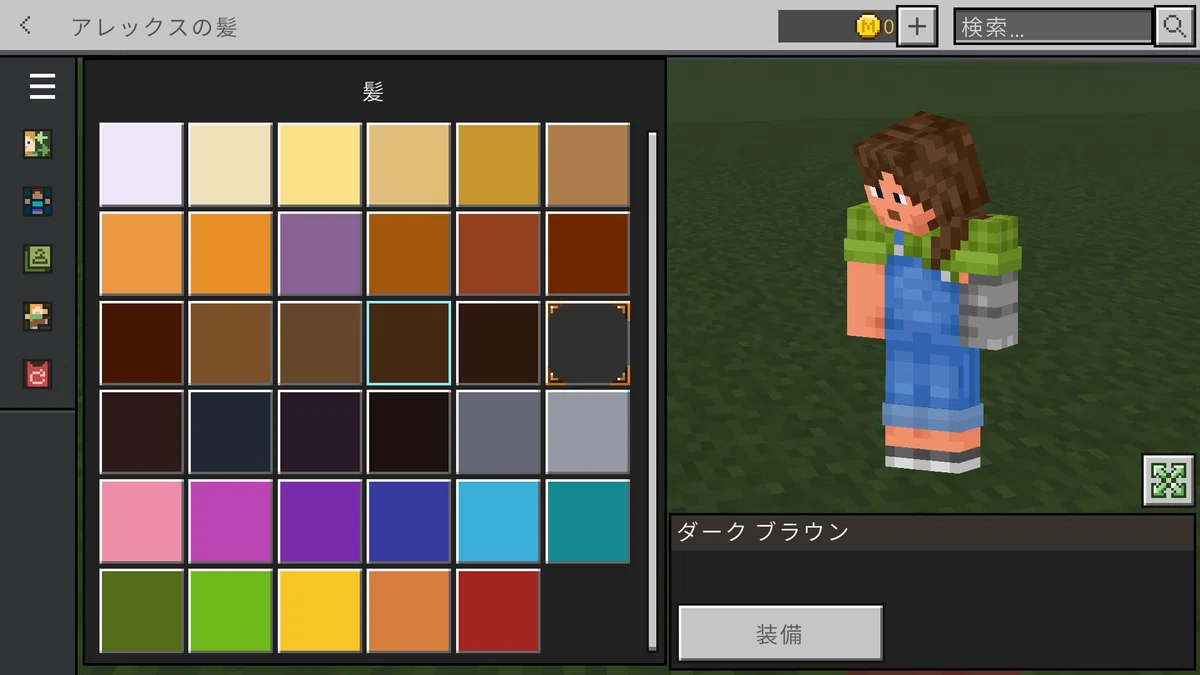The image size is (1200, 675).
Task: Pick the lime green hair swatch
Action: click(231, 611)
